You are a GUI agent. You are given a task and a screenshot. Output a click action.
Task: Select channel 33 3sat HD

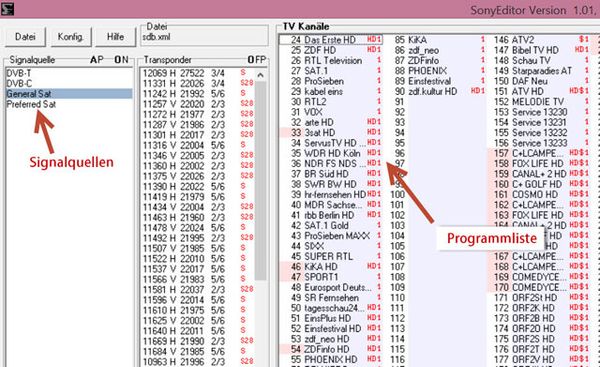pos(331,133)
